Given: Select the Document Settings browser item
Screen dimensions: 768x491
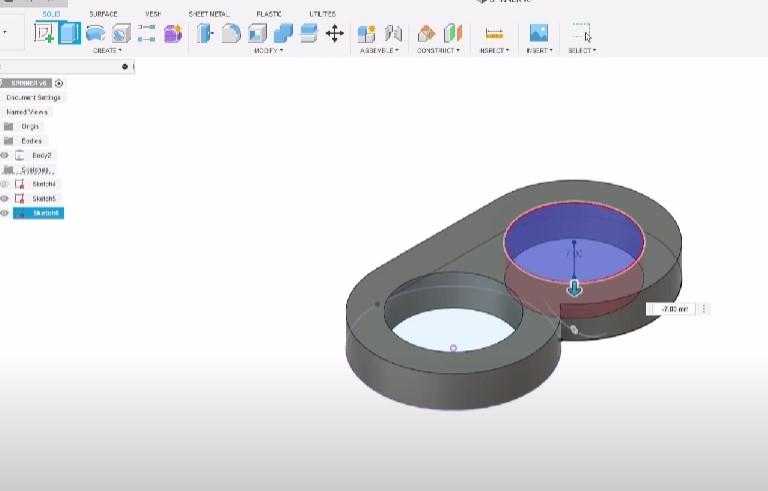Looking at the screenshot, I should click(34, 98).
